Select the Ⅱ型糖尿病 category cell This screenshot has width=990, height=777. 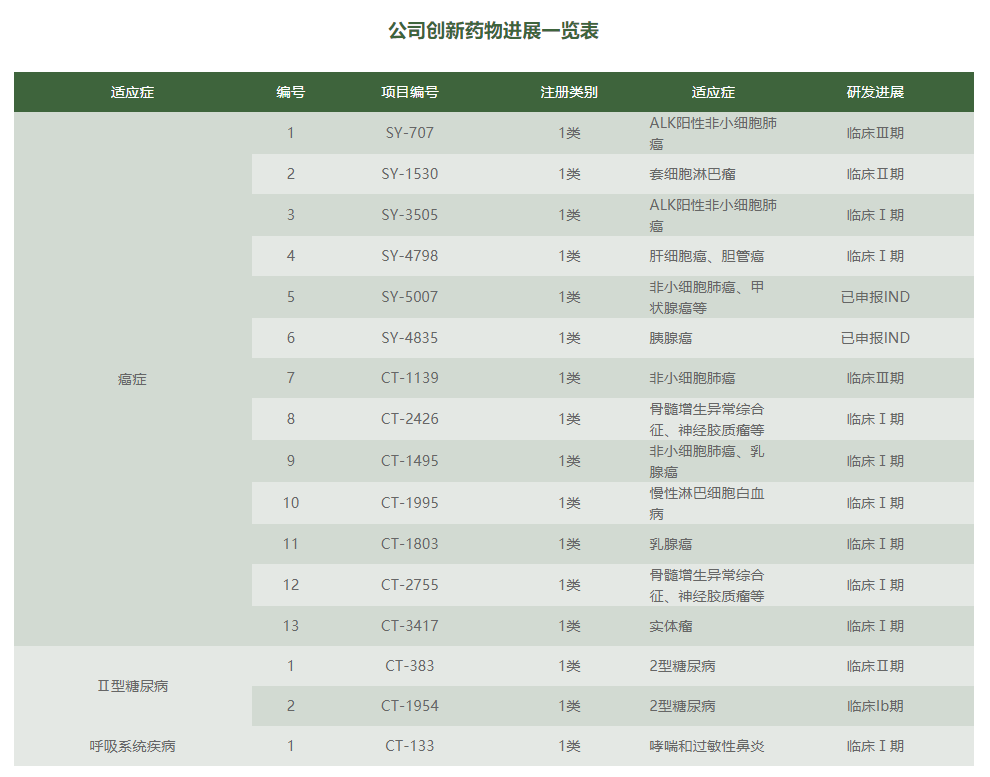[x=132, y=686]
